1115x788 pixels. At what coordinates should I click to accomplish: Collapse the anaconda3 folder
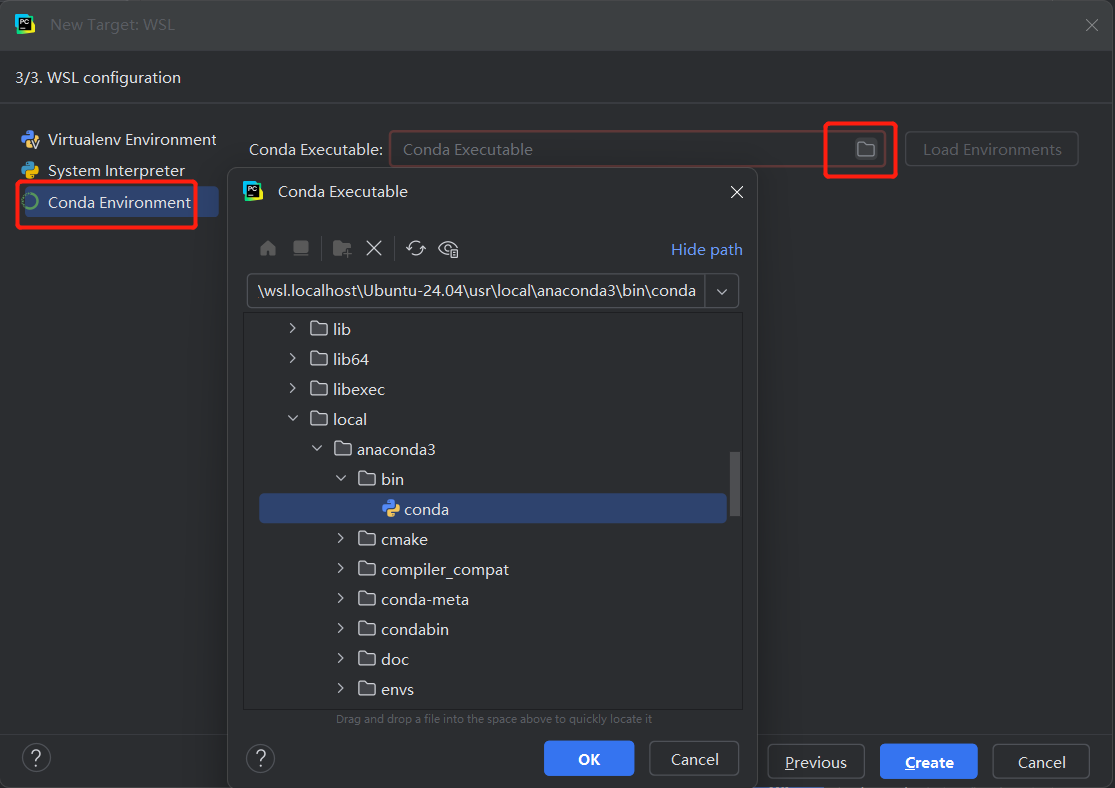pos(317,448)
